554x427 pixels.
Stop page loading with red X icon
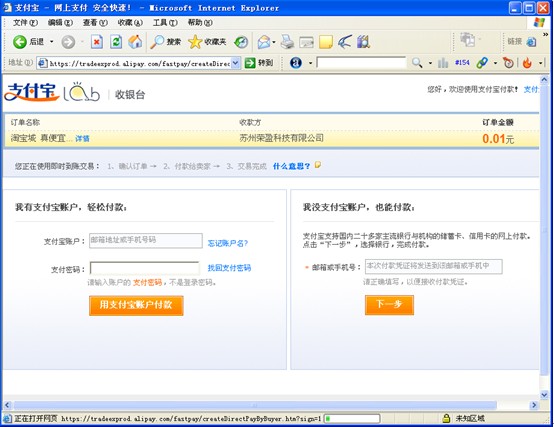tap(97, 42)
